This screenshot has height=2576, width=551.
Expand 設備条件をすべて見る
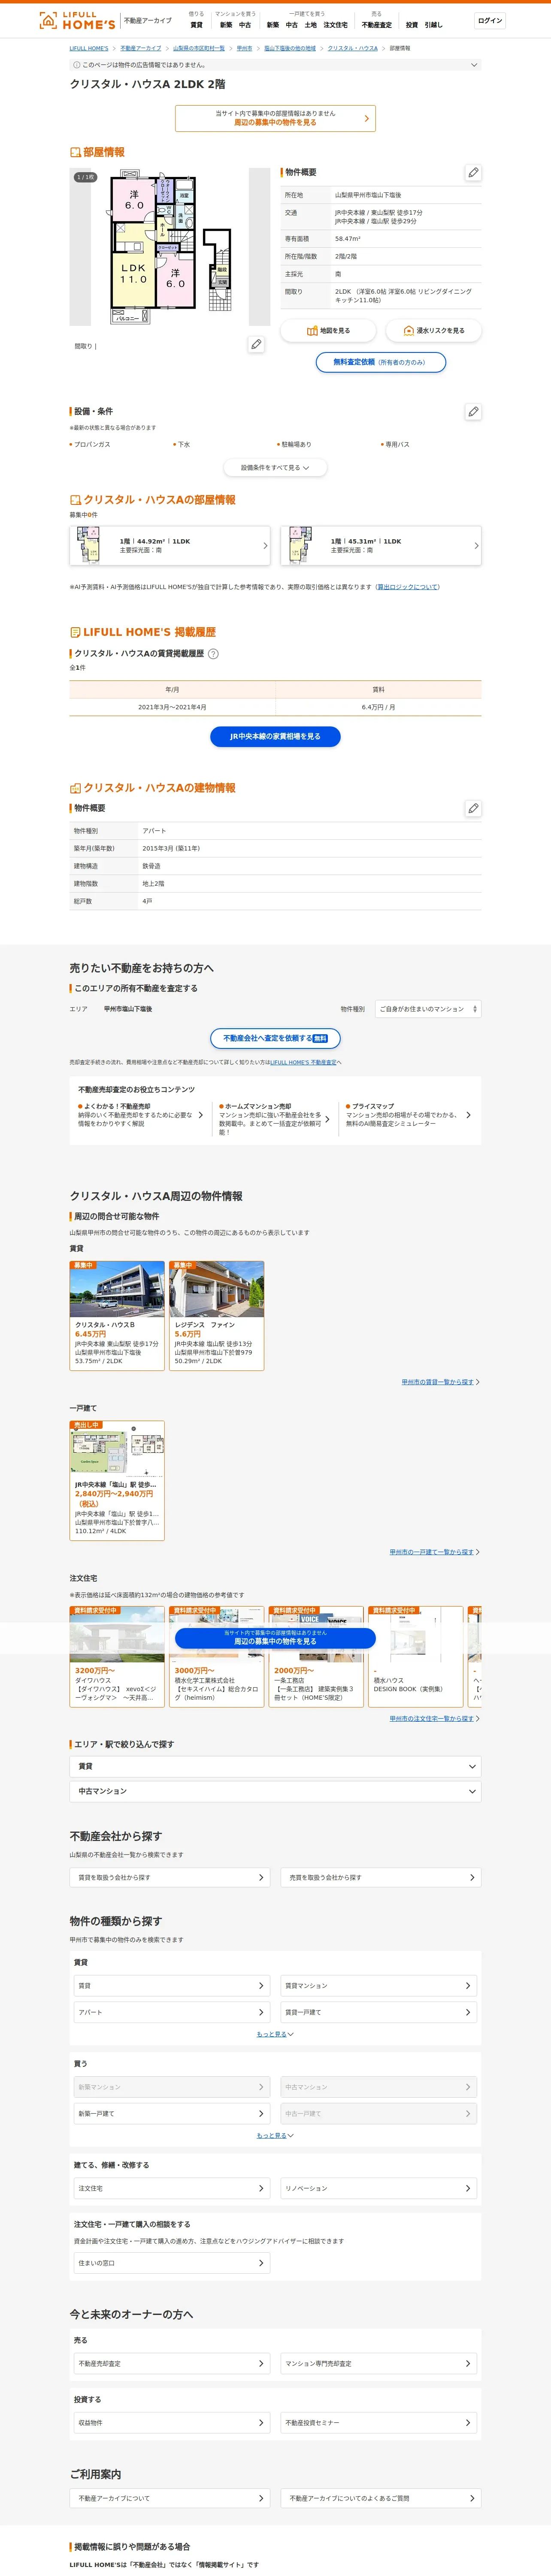275,467
